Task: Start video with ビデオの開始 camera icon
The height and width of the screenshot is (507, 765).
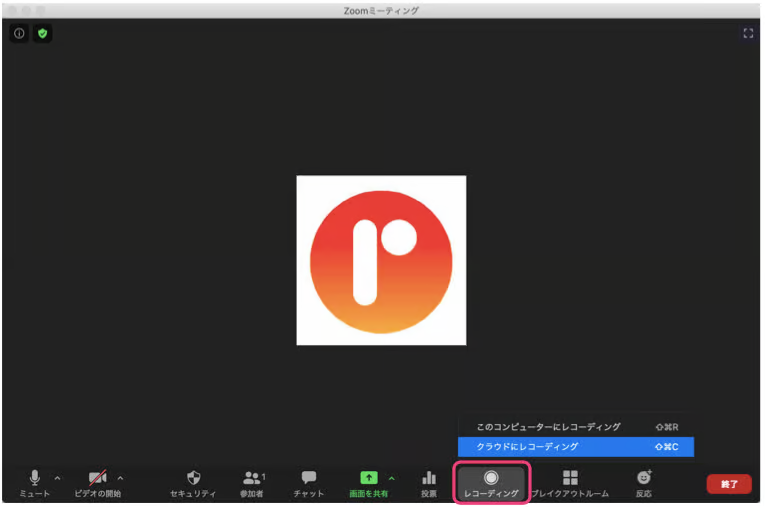Action: (x=98, y=480)
